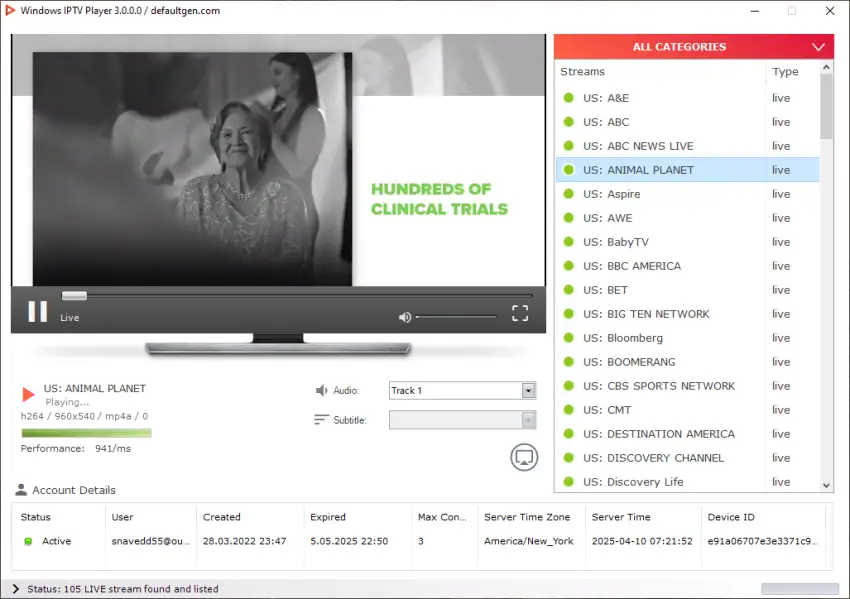Click green dot beside US: Bloomberg
Screen dimensions: 850x599
(569, 338)
